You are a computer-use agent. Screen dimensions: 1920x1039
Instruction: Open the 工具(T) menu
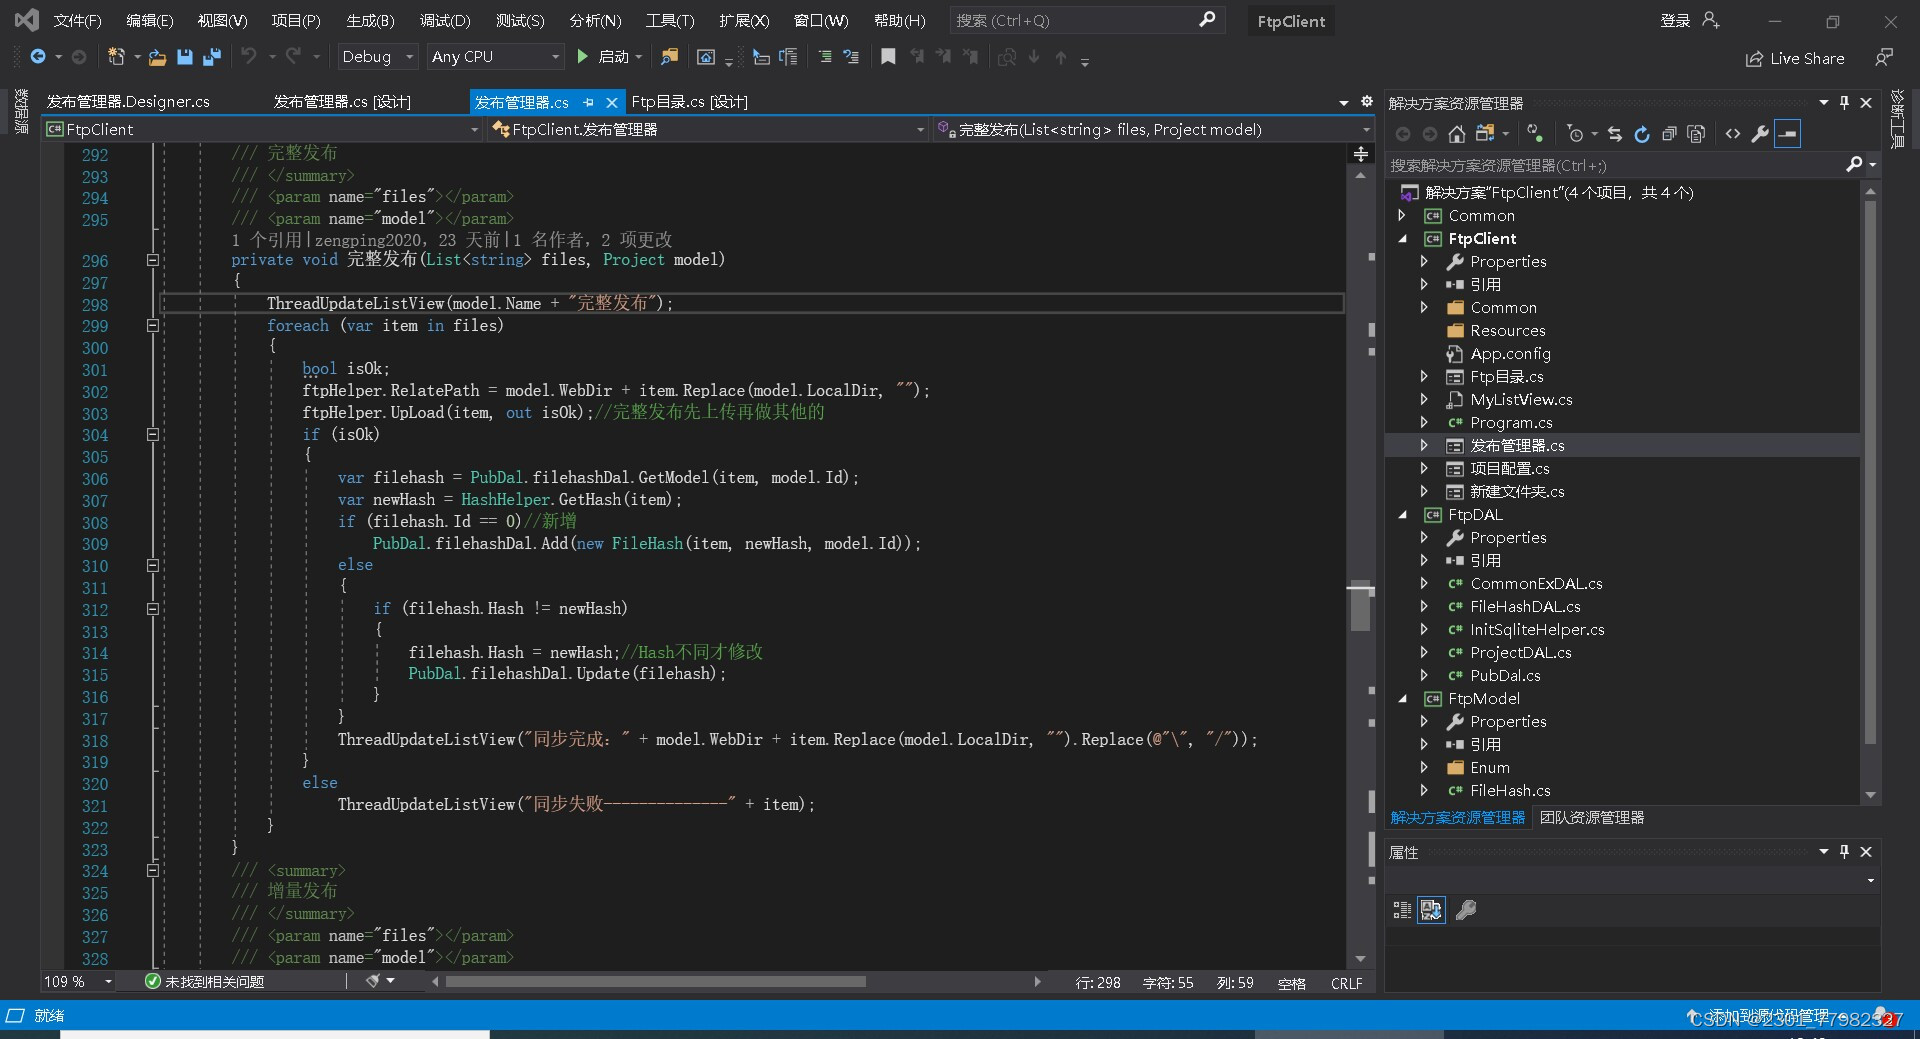[669, 20]
